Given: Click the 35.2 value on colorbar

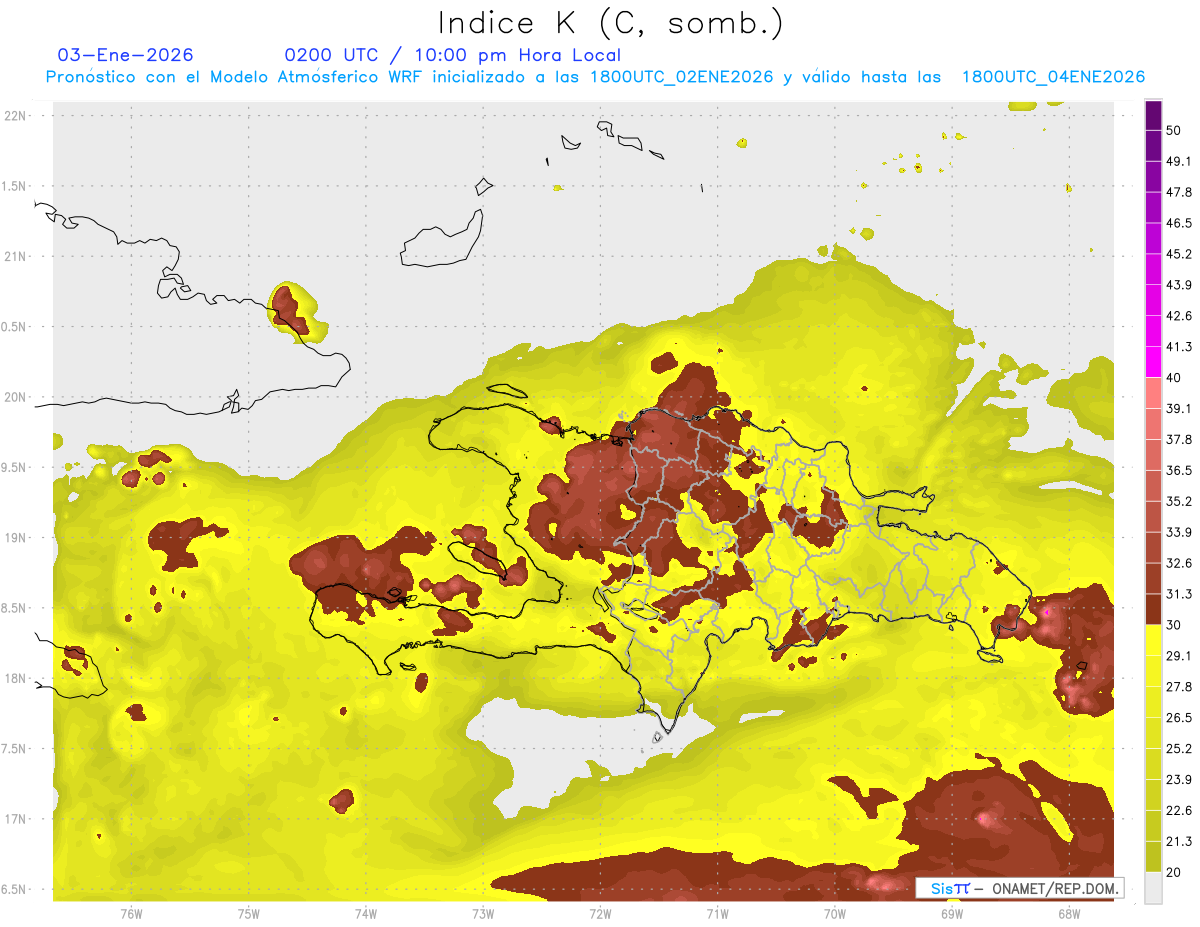Looking at the screenshot, I should click(x=1179, y=501).
